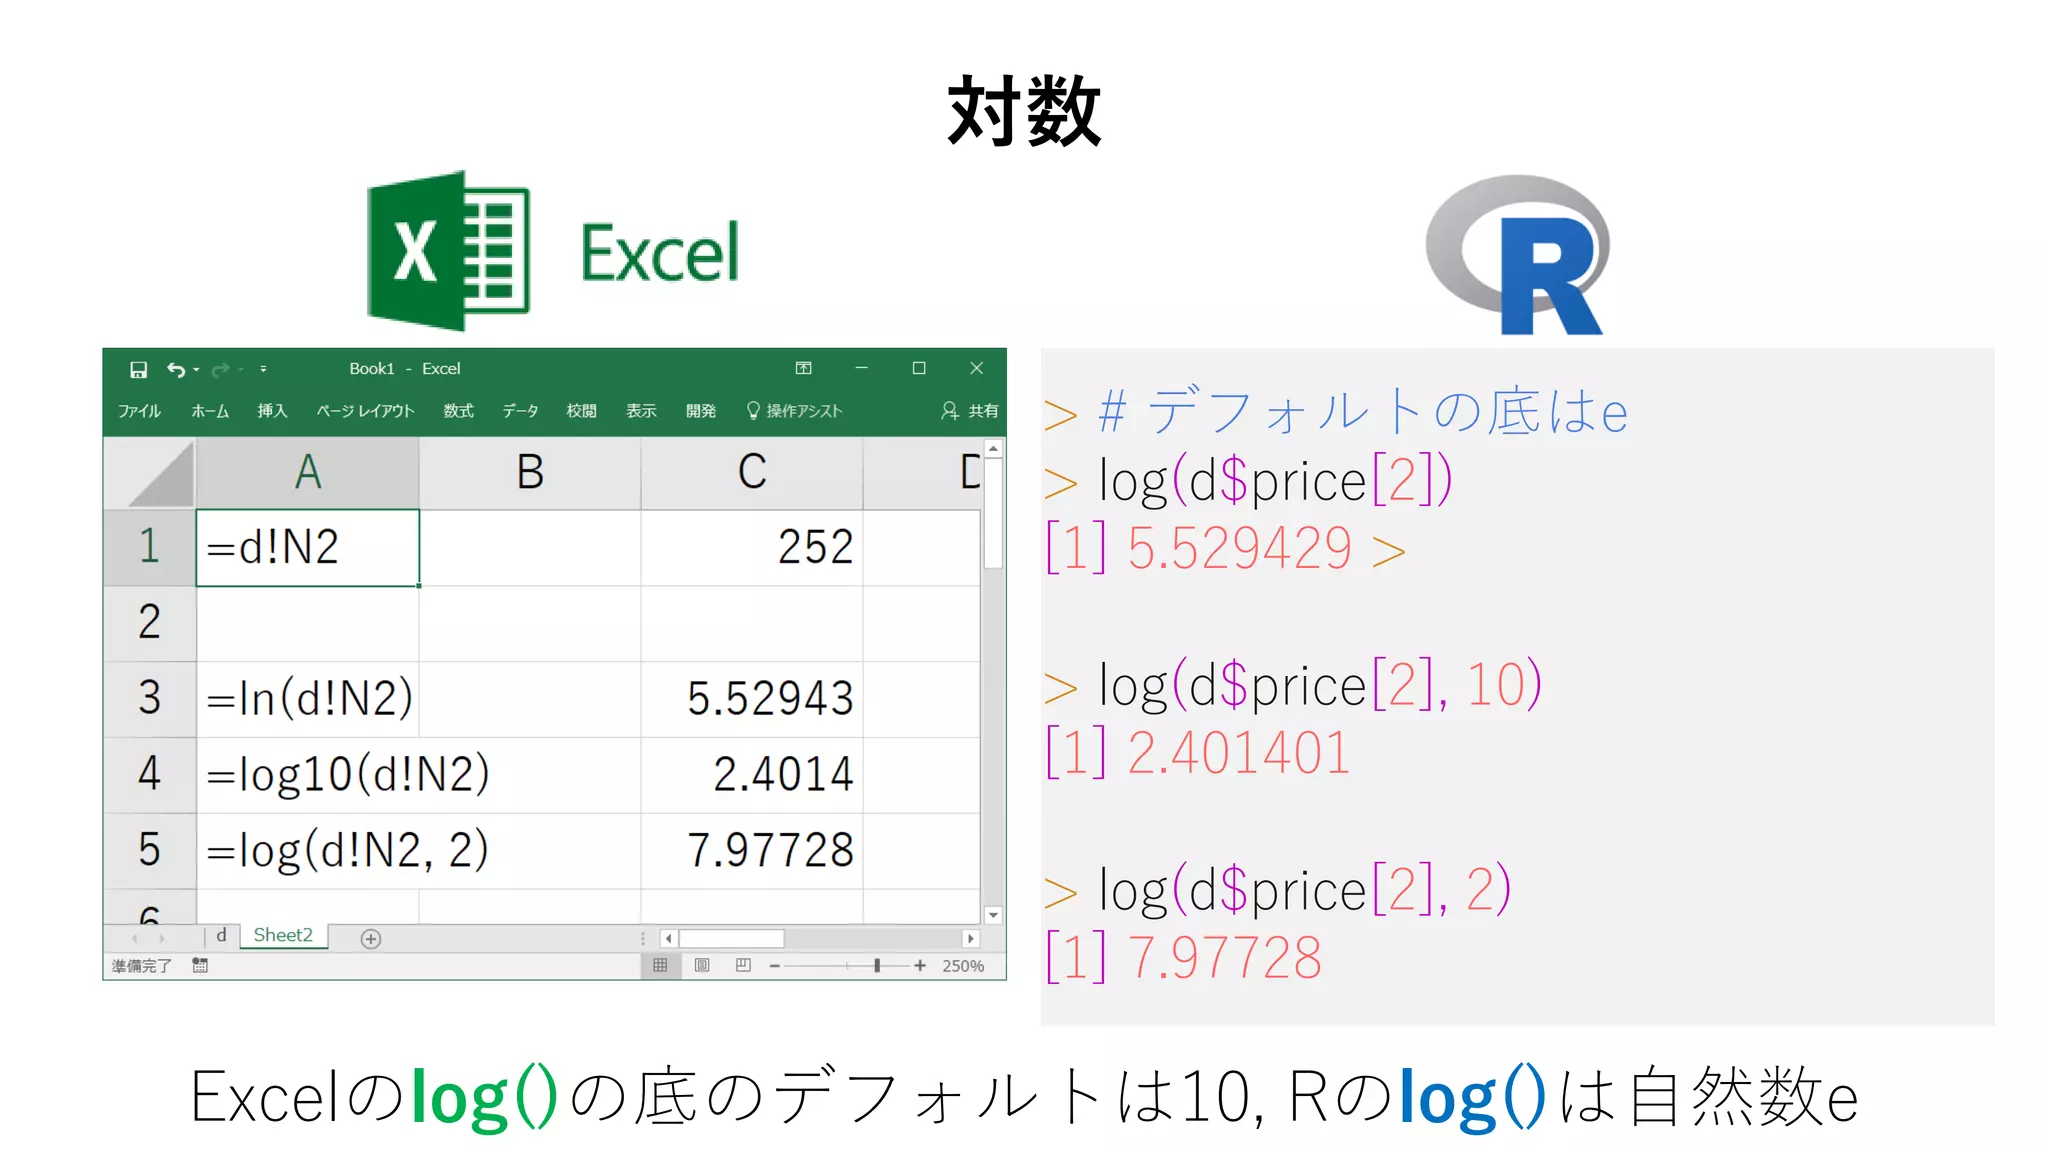Select cell containing =ln(d!N2)
This screenshot has width=2048, height=1152.
[x=308, y=698]
